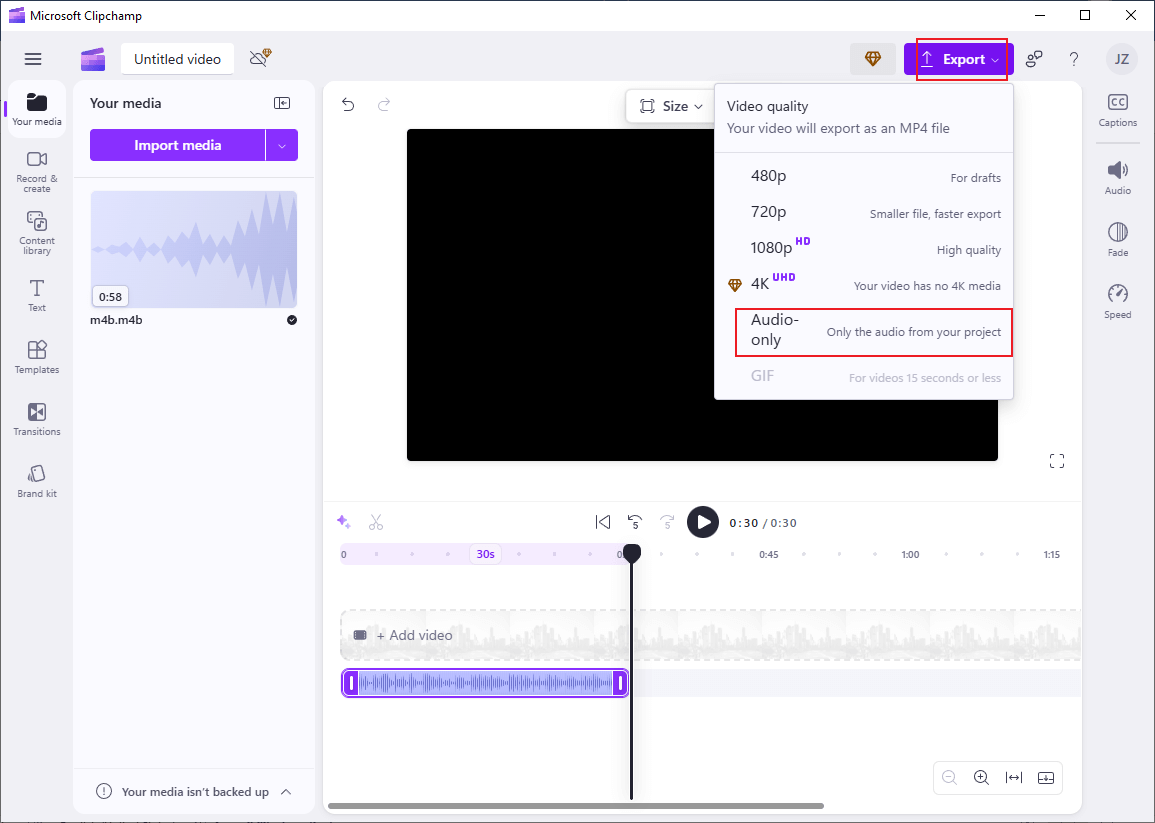Open the Text tab
1155x823 pixels.
(37, 295)
